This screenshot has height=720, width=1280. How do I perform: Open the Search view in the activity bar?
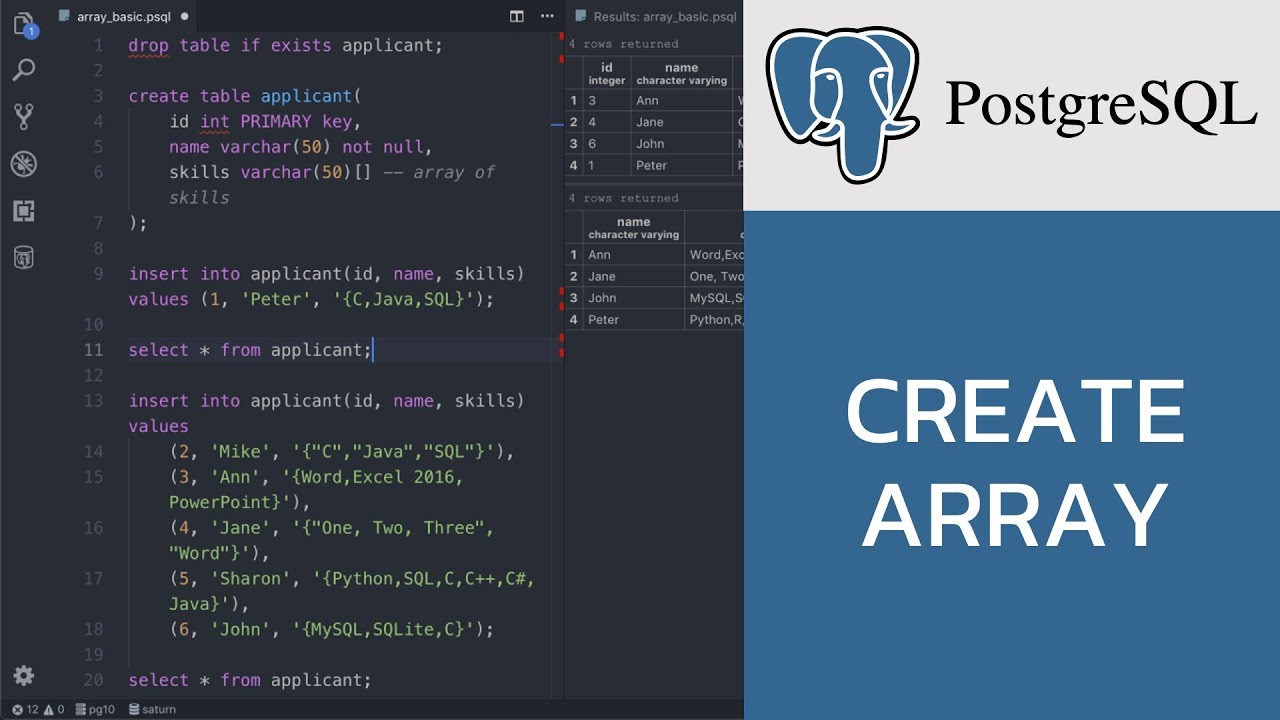(x=24, y=70)
